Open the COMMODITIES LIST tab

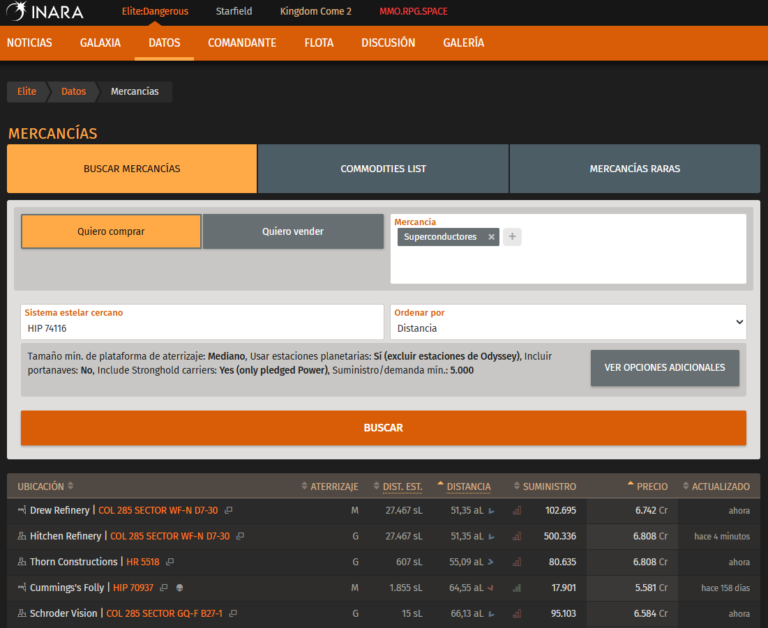click(383, 169)
